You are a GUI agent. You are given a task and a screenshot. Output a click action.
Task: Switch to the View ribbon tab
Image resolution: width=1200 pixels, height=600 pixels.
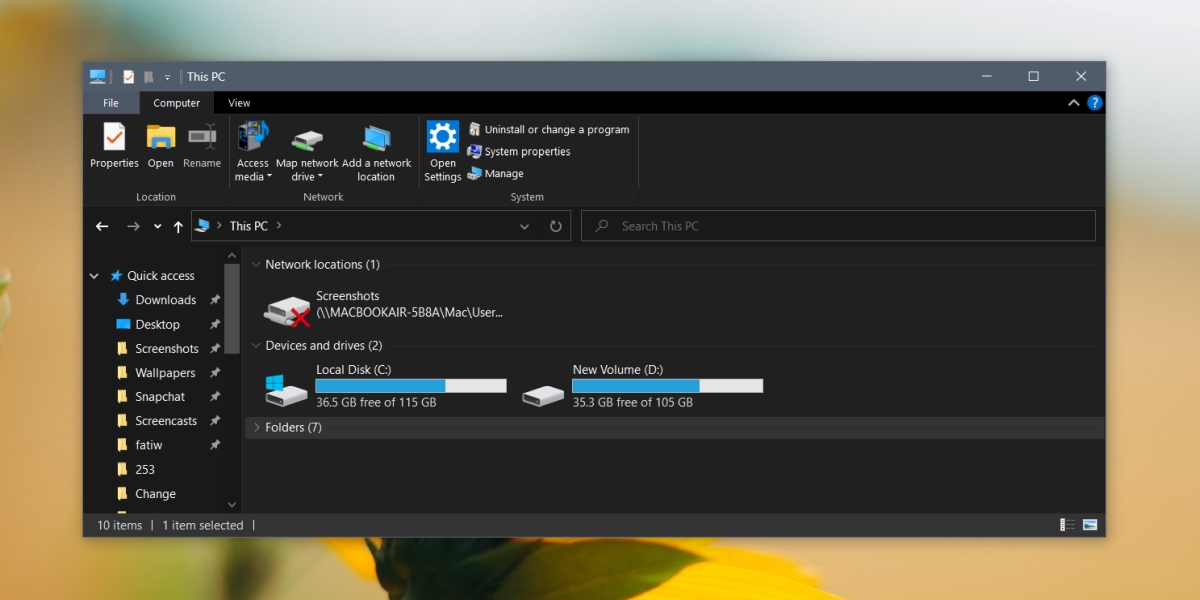[239, 103]
